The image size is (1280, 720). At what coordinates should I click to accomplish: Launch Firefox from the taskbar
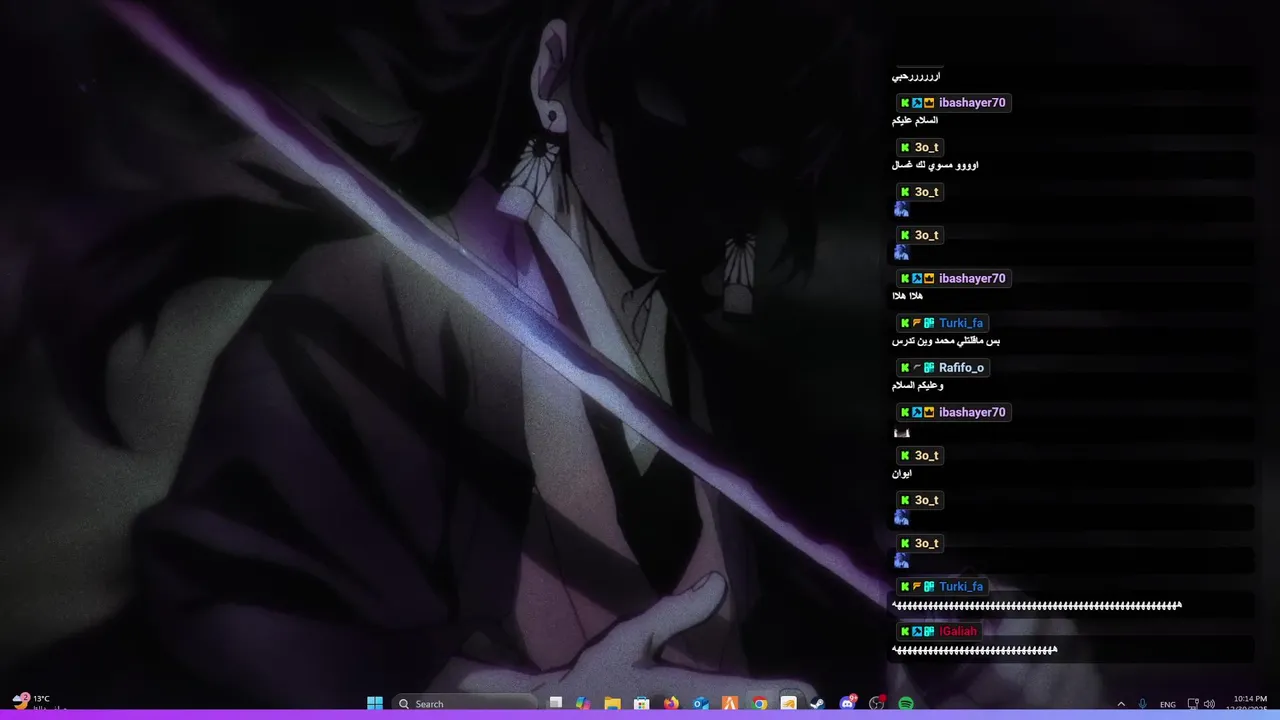tap(671, 703)
